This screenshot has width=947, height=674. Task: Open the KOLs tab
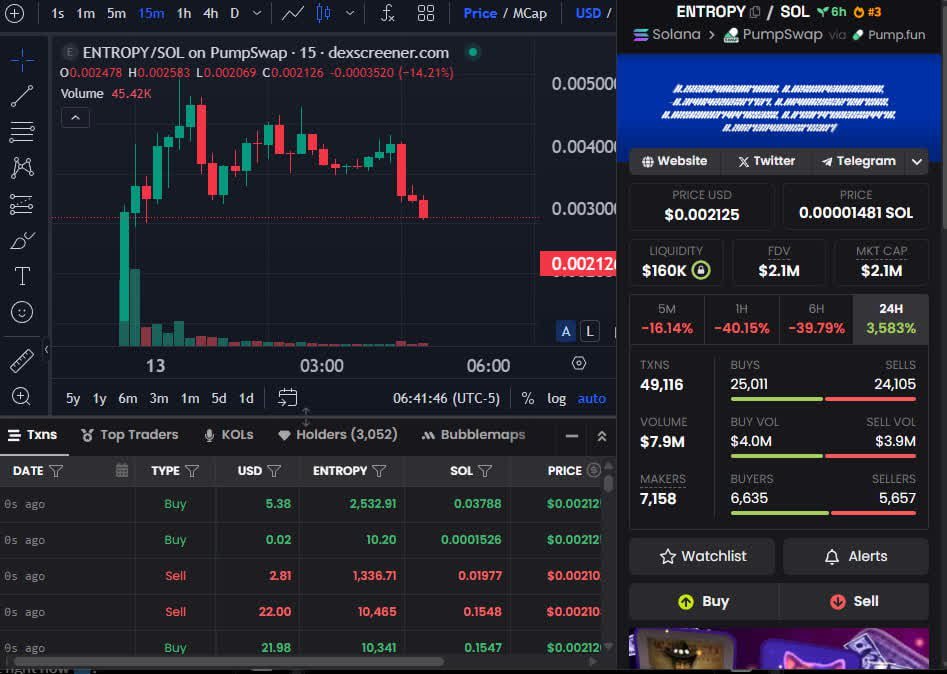point(229,435)
